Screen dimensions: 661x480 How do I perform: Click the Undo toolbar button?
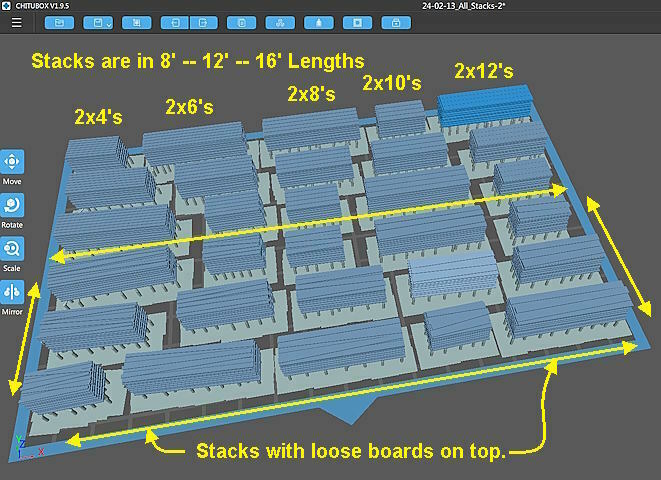coord(175,23)
